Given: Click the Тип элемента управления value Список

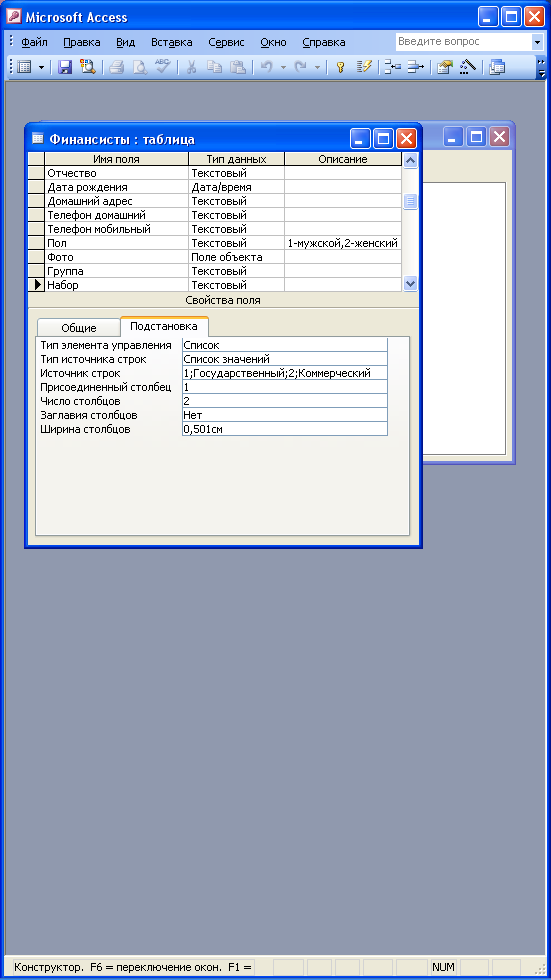Looking at the screenshot, I should click(285, 345).
